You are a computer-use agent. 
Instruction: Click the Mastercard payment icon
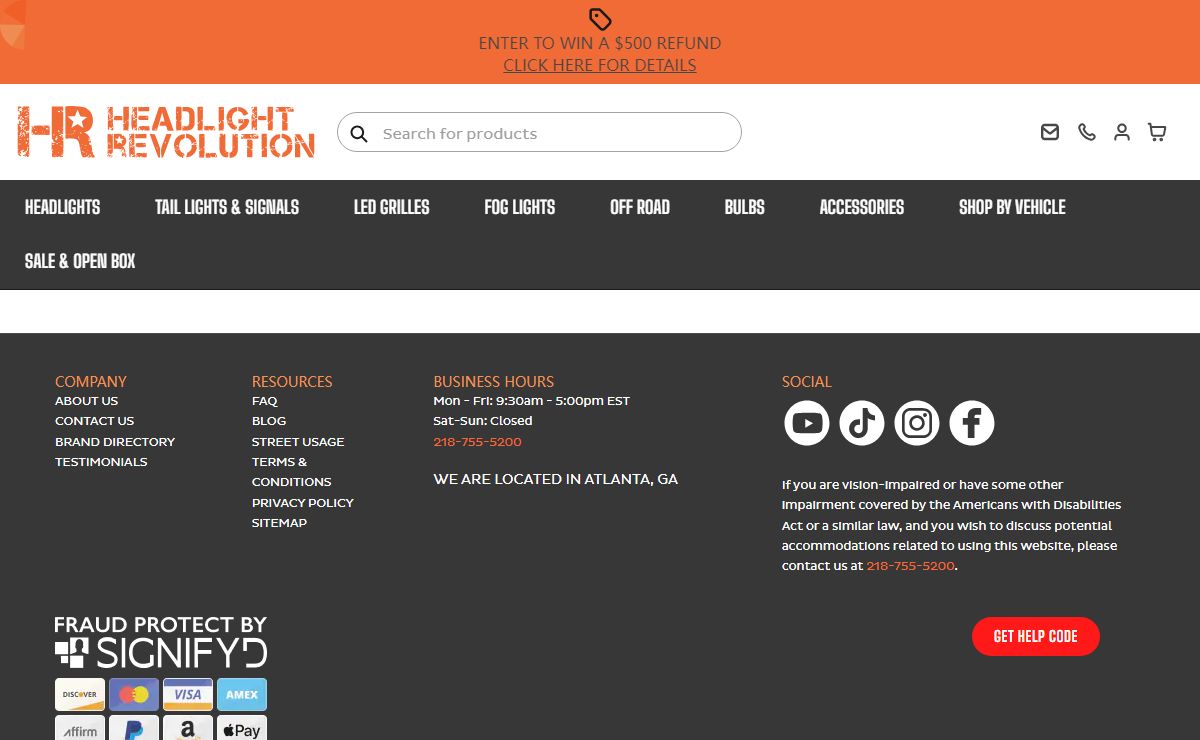tap(134, 694)
